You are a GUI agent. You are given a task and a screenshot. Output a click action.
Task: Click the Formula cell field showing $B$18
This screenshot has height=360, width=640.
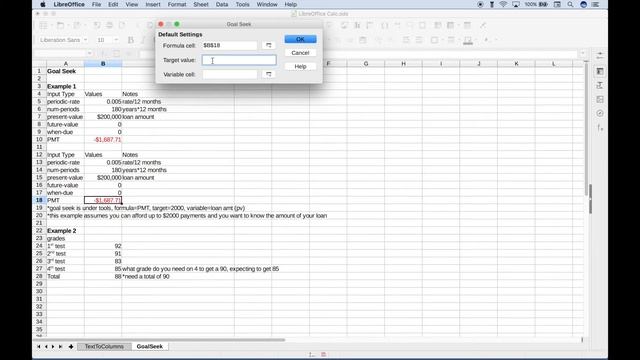[230, 45]
